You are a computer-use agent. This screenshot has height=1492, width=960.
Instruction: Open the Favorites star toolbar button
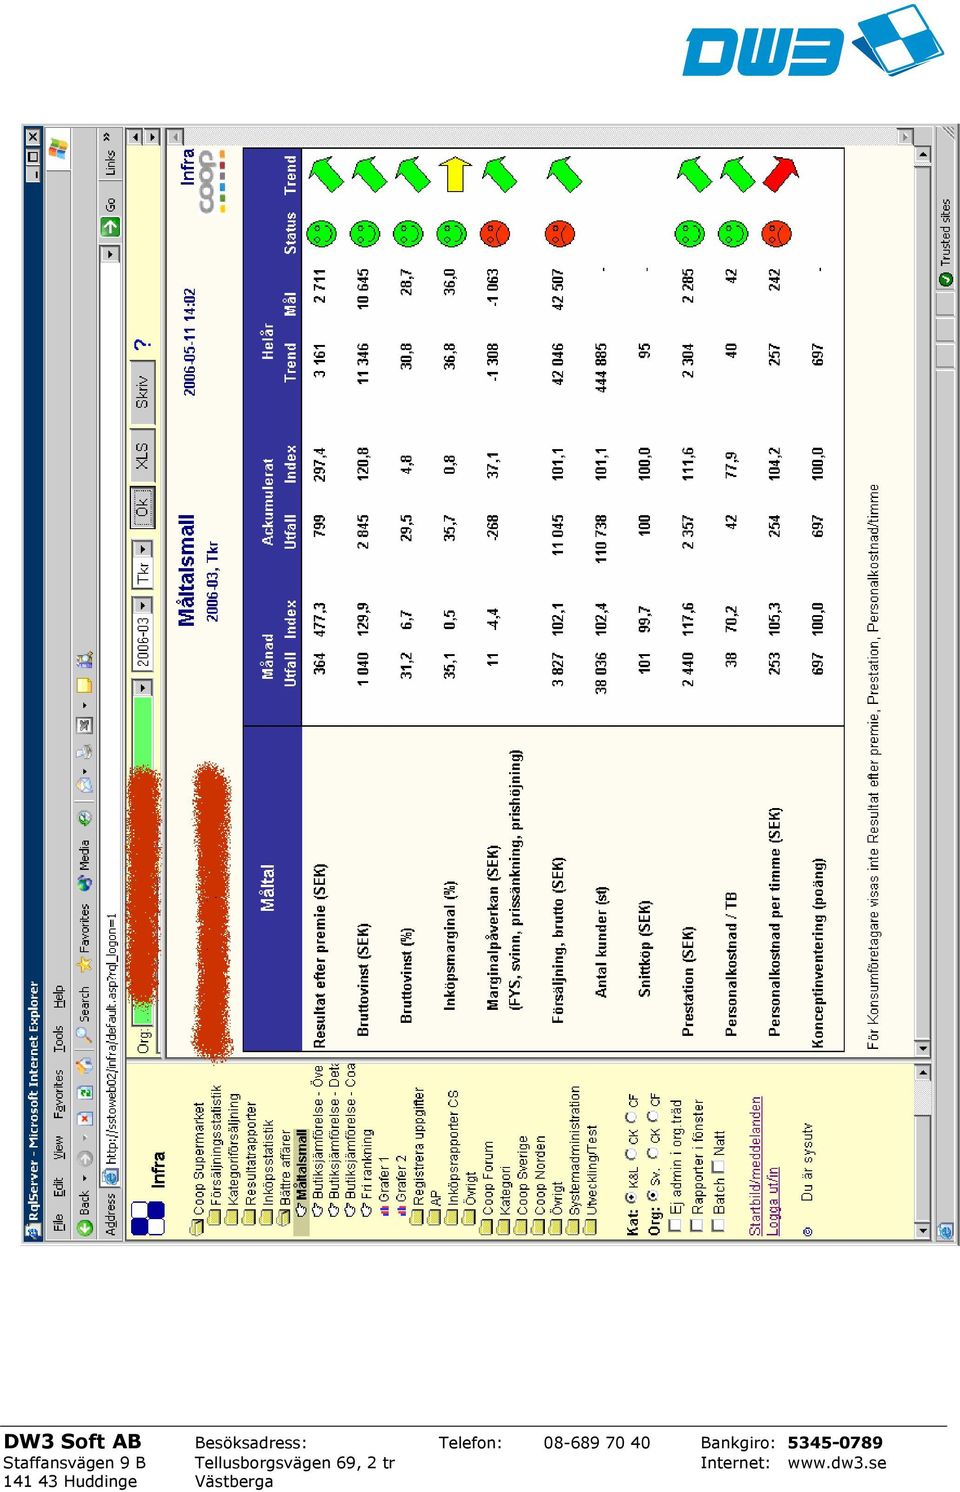pos(85,938)
